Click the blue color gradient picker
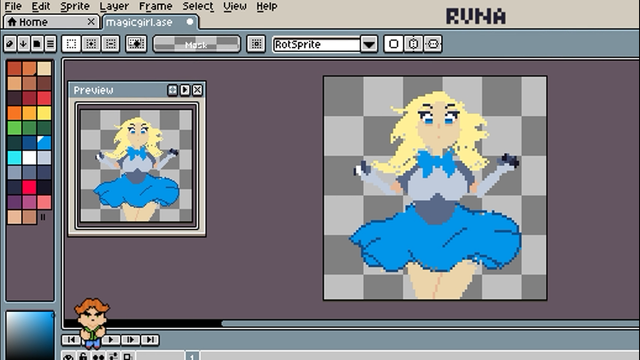This screenshot has width=640, height=360. 30,336
